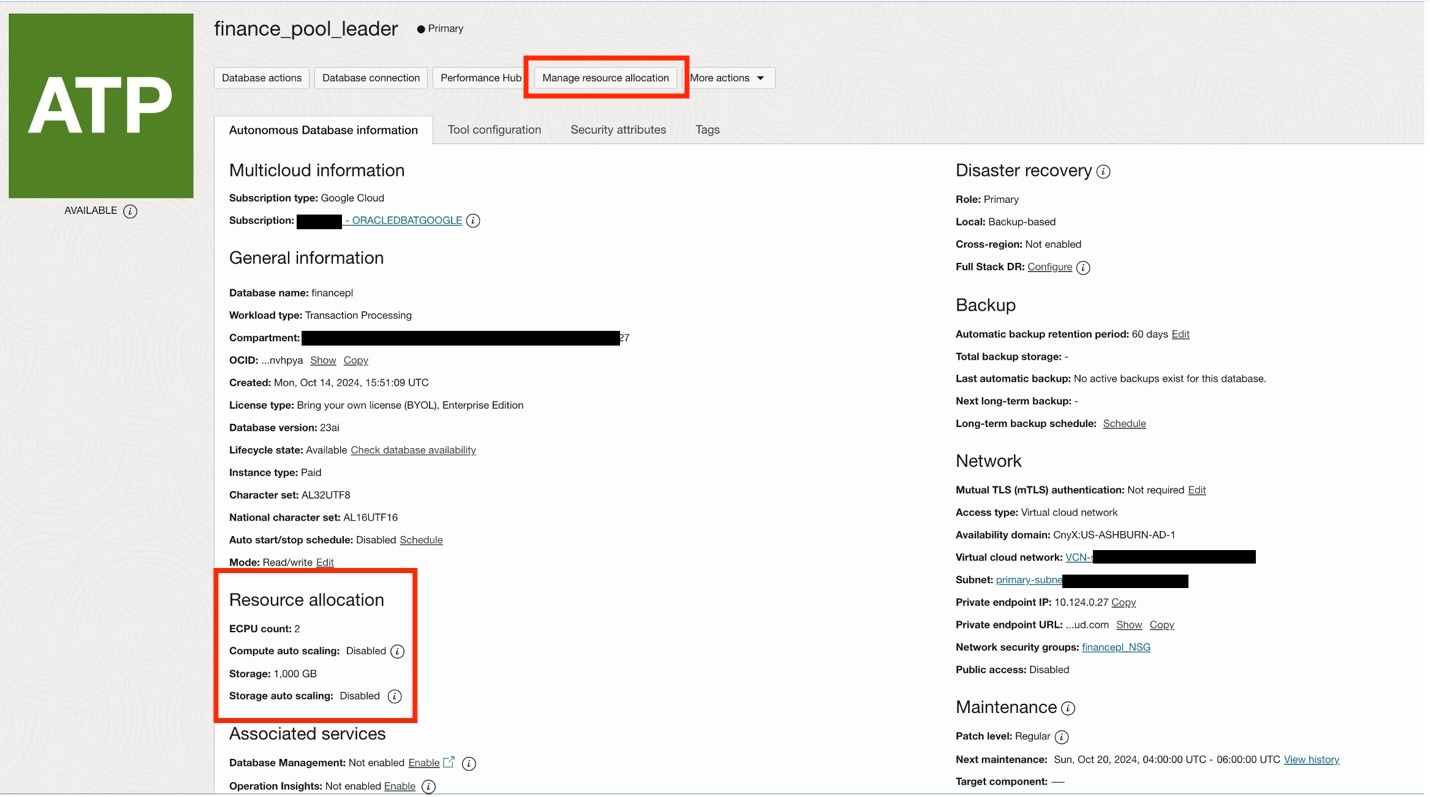This screenshot has height=797, width=1430.
Task: Click the info icon for Storage auto scaling
Action: (395, 696)
